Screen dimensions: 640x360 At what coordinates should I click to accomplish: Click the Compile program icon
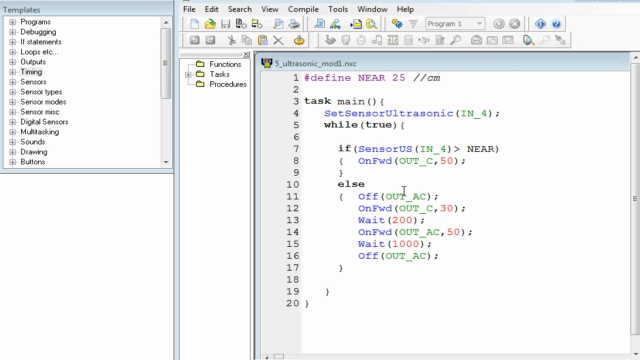pos(397,24)
